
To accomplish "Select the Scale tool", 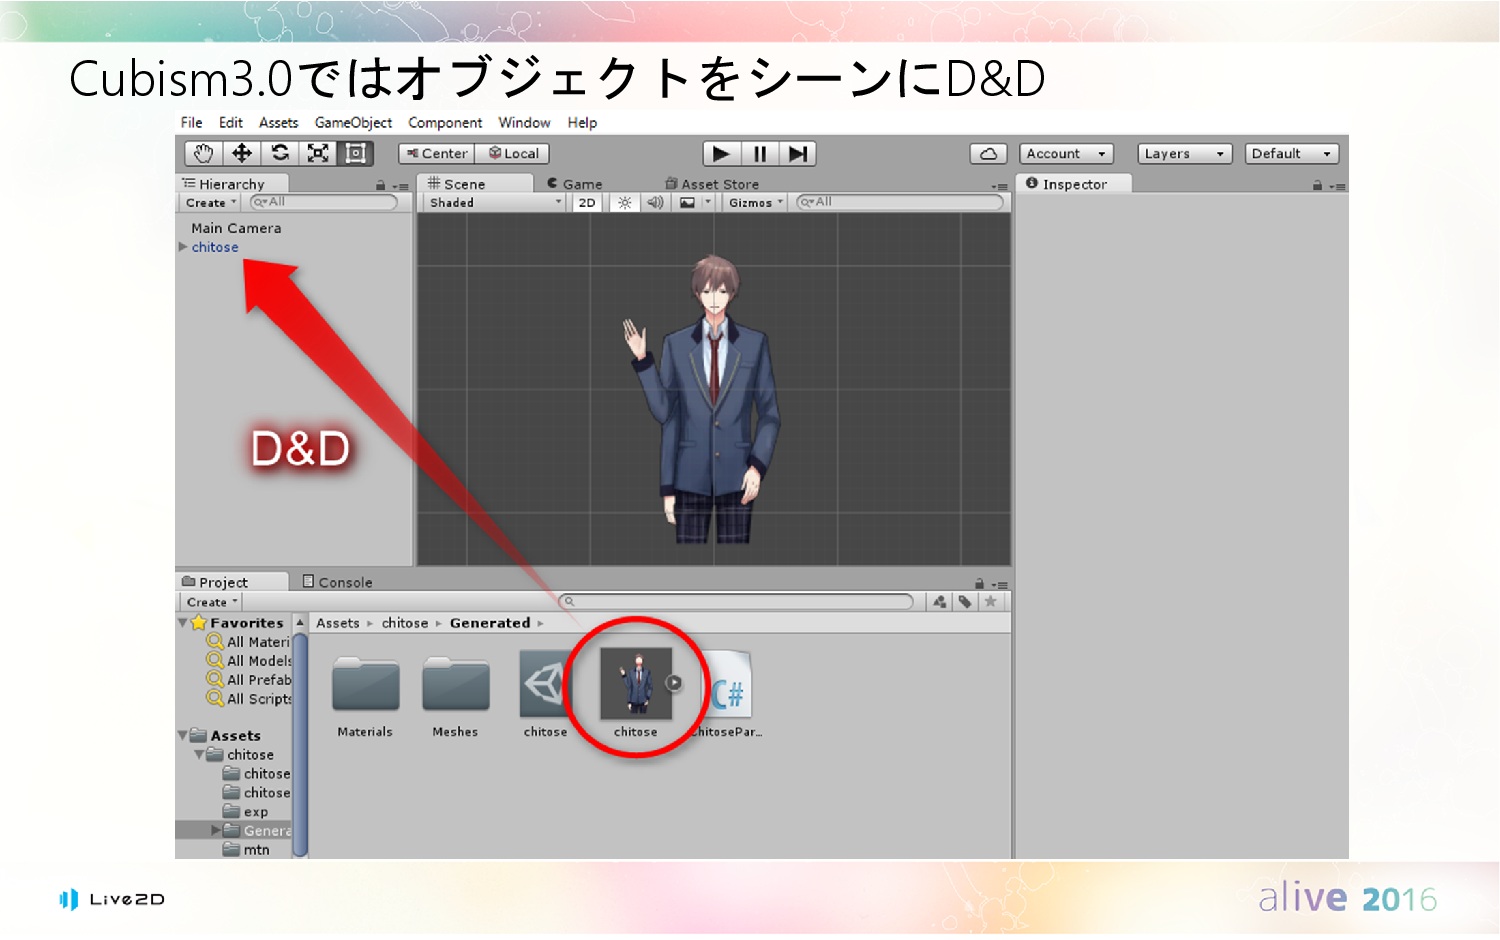I will [318, 153].
